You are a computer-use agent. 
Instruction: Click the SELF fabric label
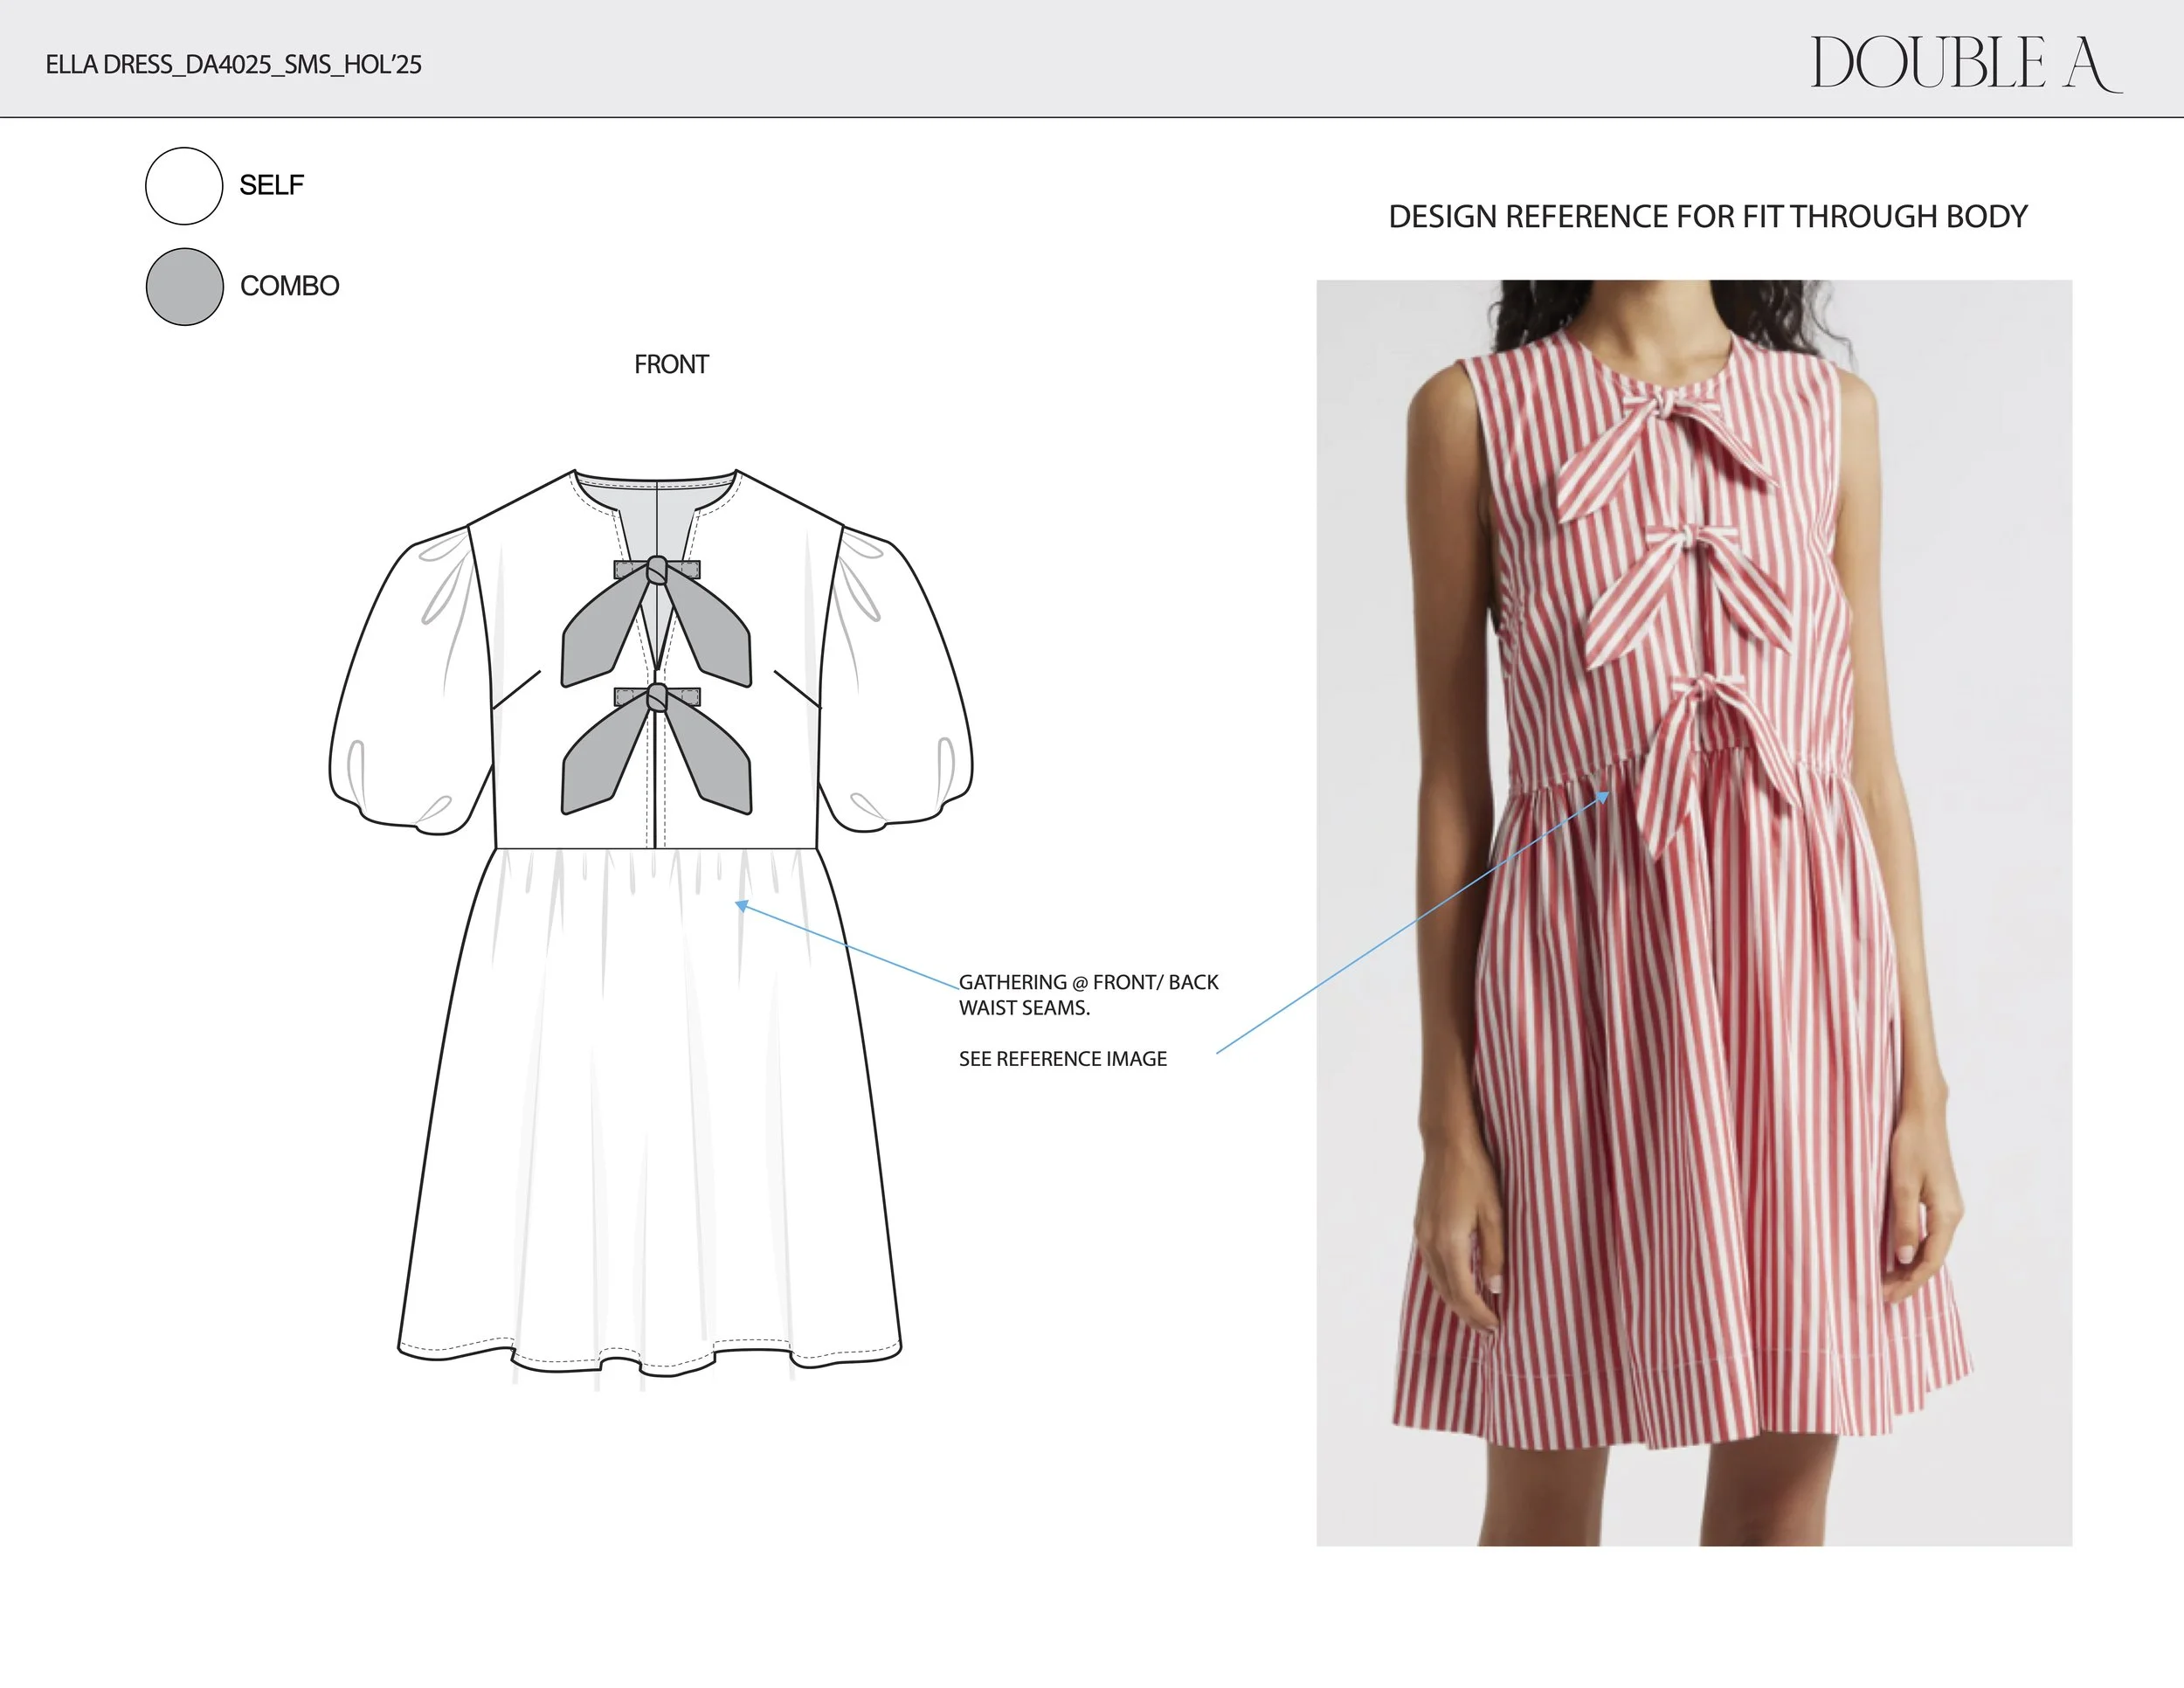pos(271,186)
